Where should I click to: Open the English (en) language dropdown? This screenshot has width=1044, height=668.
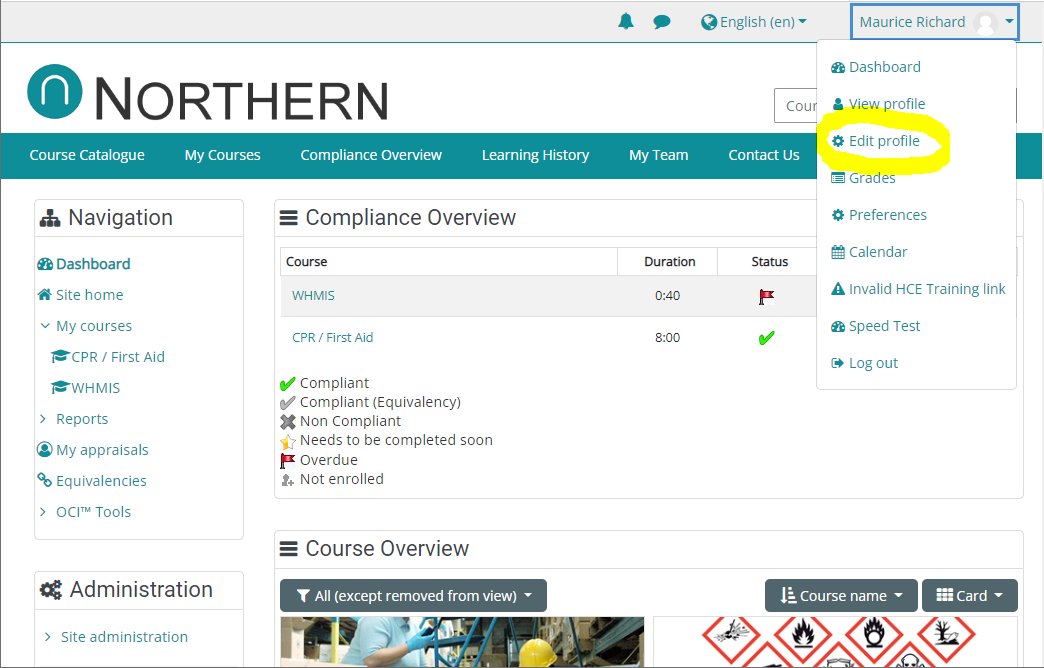click(754, 22)
